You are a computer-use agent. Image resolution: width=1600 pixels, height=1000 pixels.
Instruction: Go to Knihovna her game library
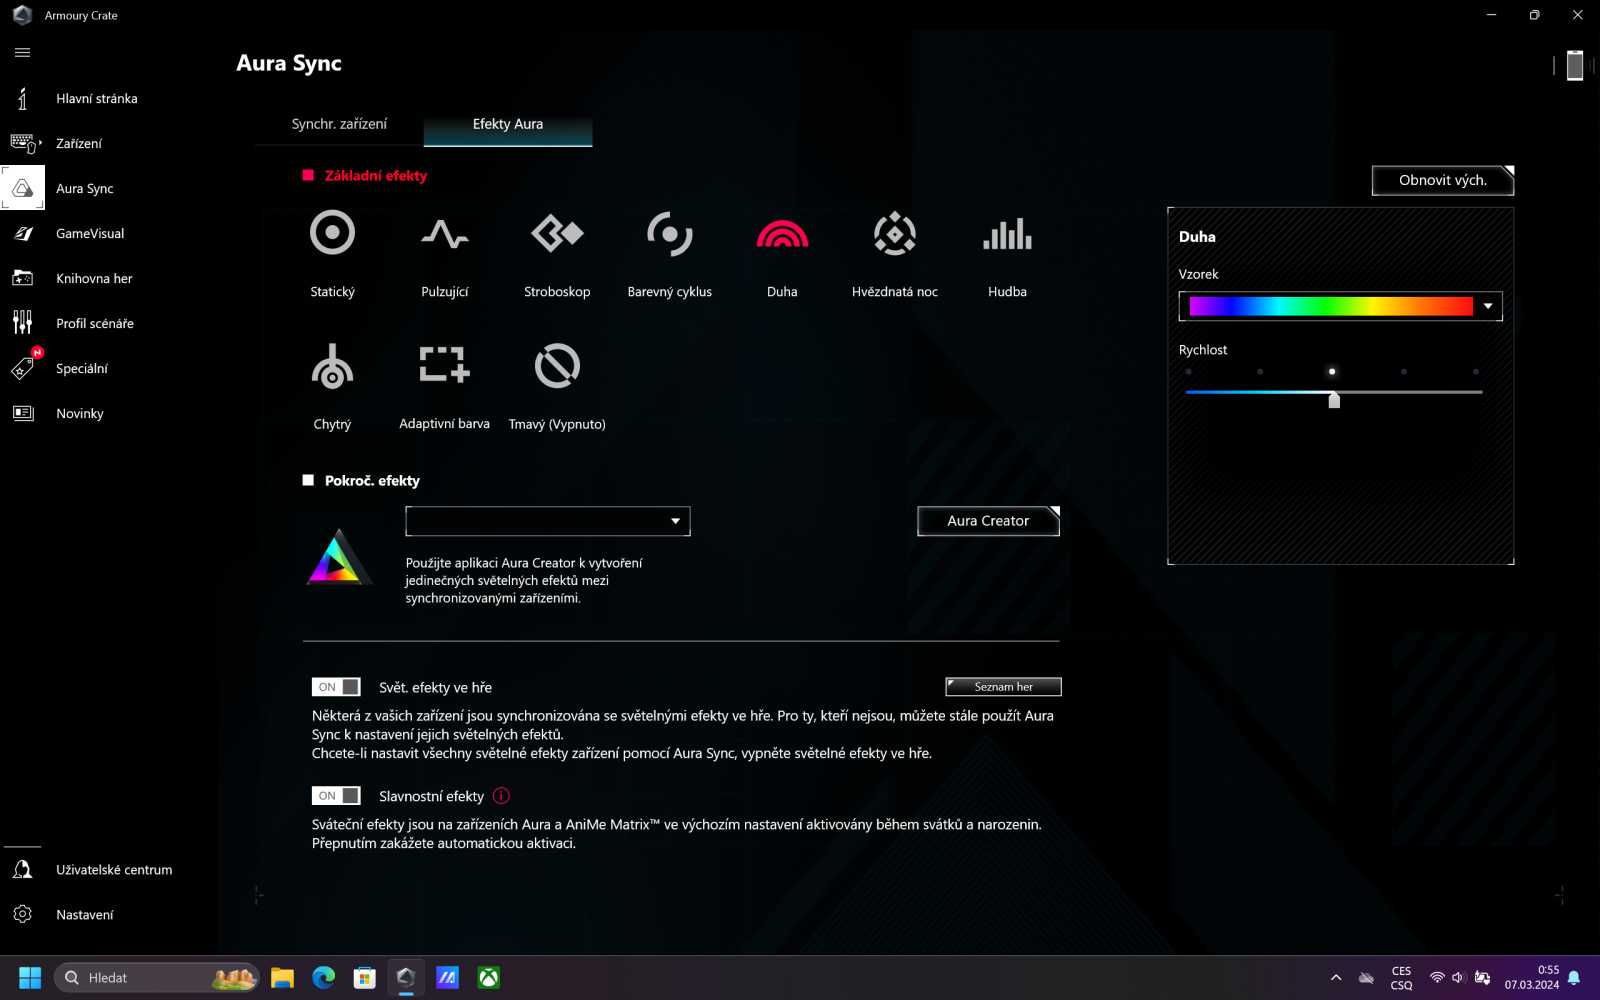pos(94,278)
